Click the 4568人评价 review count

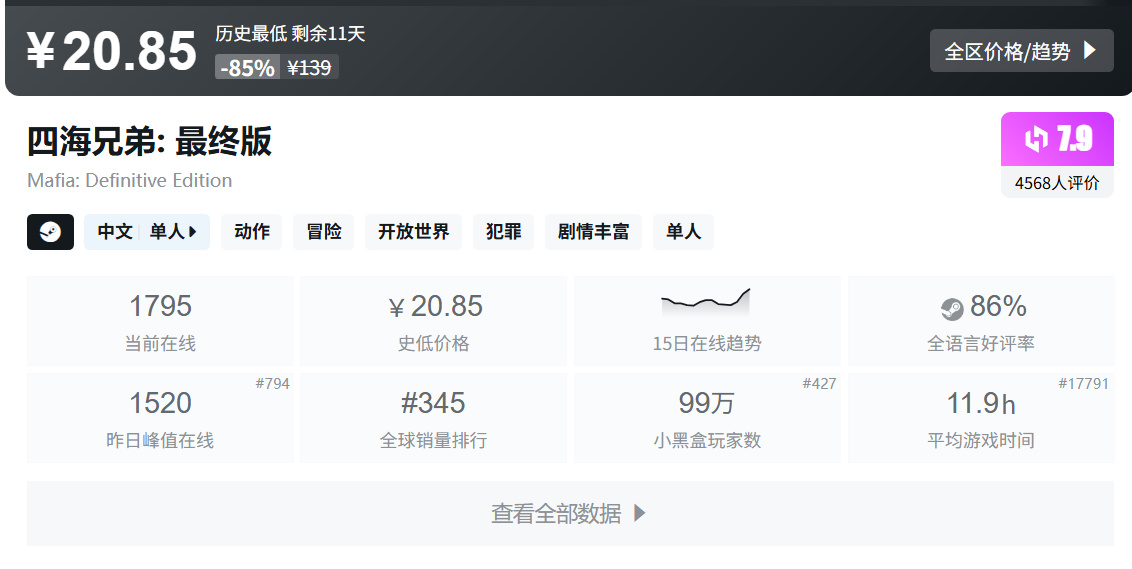[1057, 183]
